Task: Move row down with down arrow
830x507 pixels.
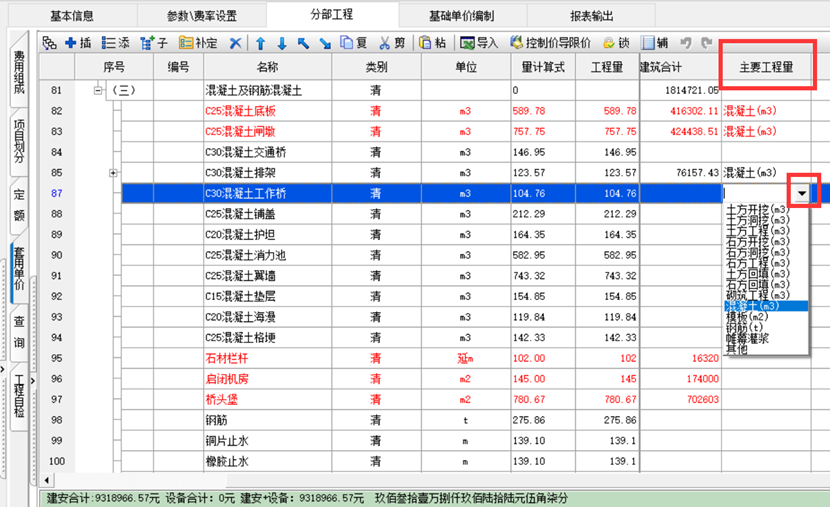Action: click(282, 43)
